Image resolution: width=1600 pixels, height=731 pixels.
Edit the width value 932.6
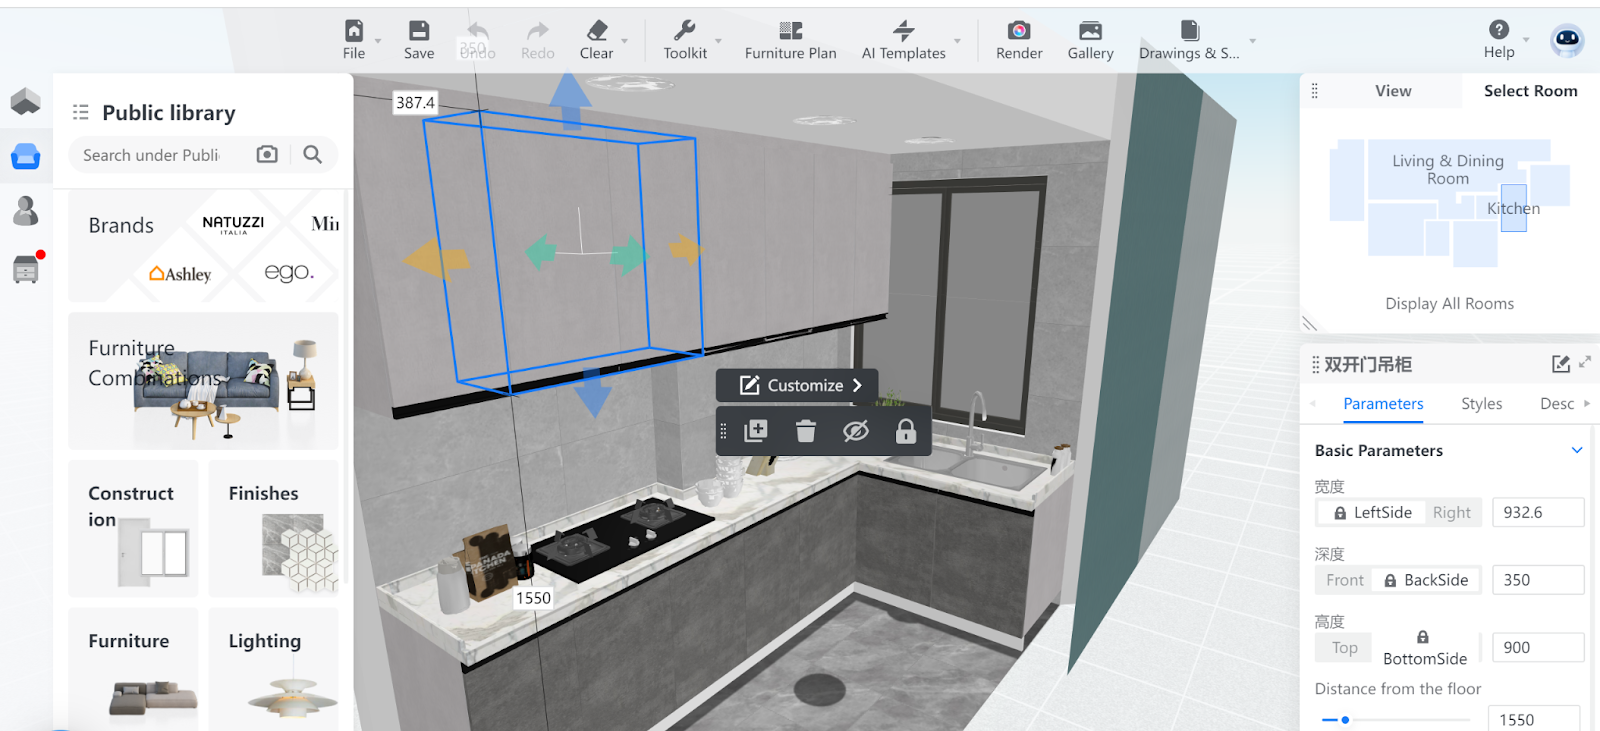pyautogui.click(x=1537, y=513)
